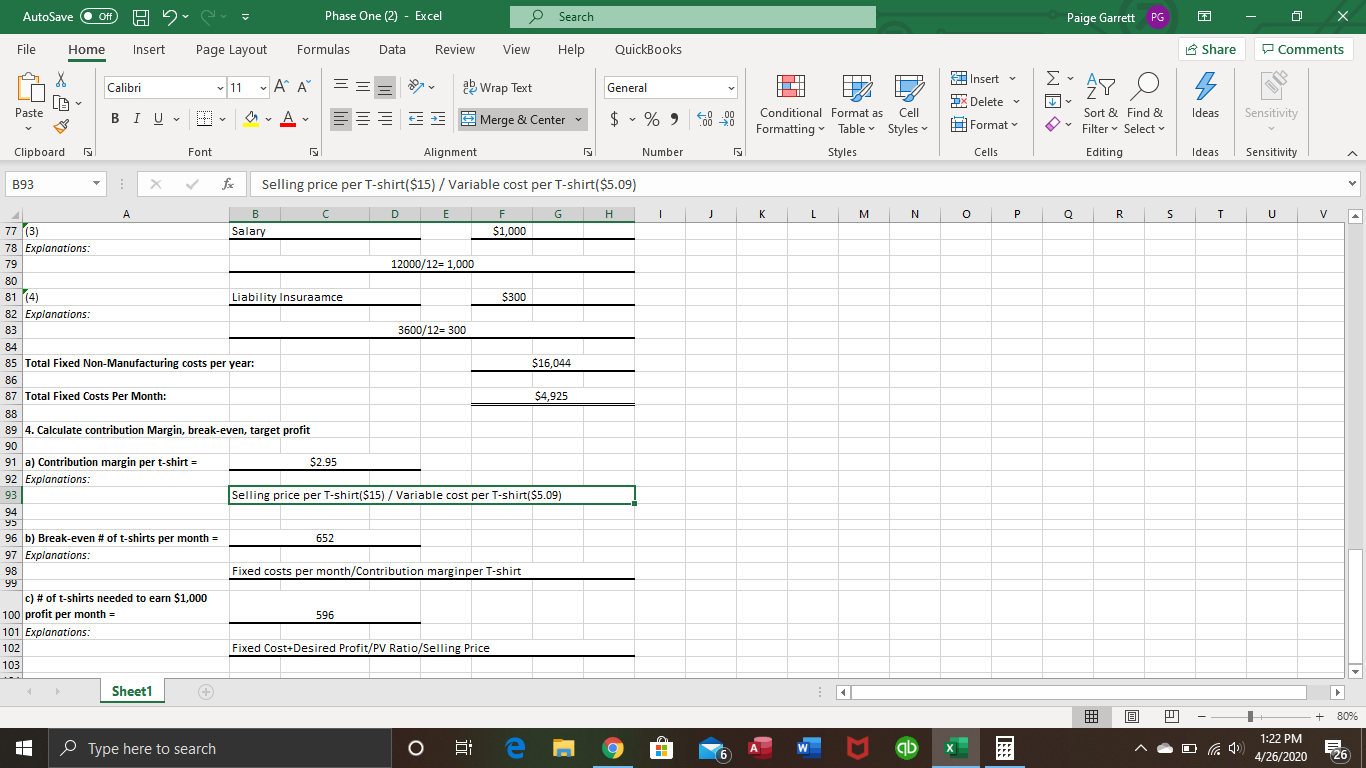Select the Sheet1 worksheet tab
The image size is (1366, 768).
pyautogui.click(x=131, y=691)
